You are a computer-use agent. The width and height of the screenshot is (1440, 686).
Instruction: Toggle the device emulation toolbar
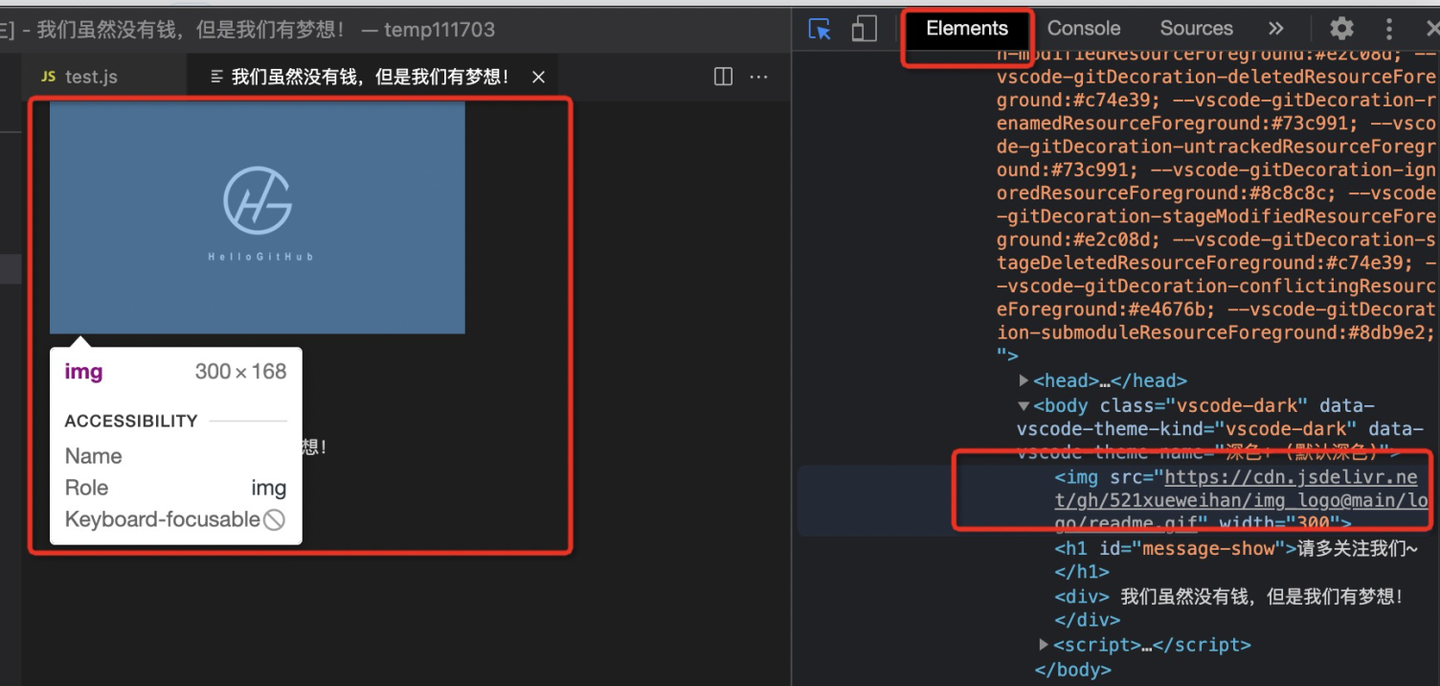click(864, 28)
